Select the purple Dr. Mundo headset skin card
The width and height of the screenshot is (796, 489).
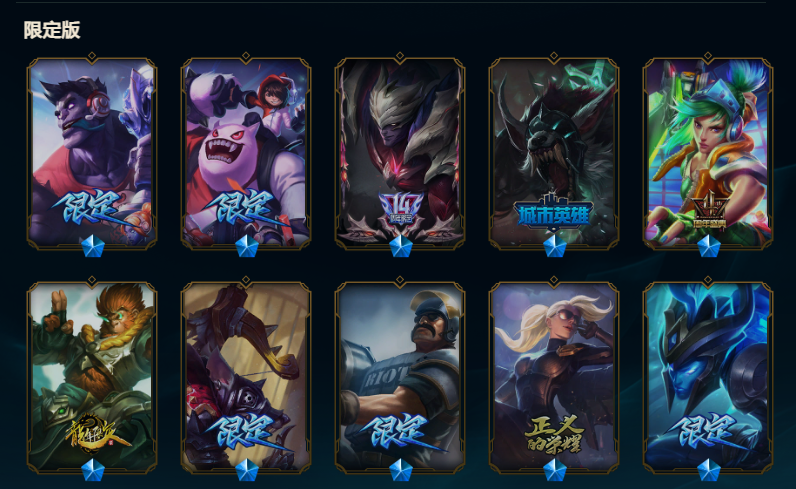[x=92, y=153]
